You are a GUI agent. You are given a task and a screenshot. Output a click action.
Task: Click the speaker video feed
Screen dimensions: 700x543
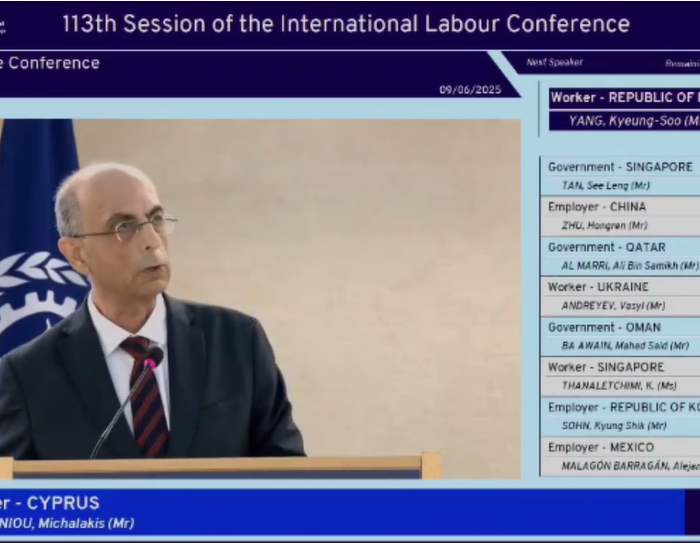click(260, 299)
